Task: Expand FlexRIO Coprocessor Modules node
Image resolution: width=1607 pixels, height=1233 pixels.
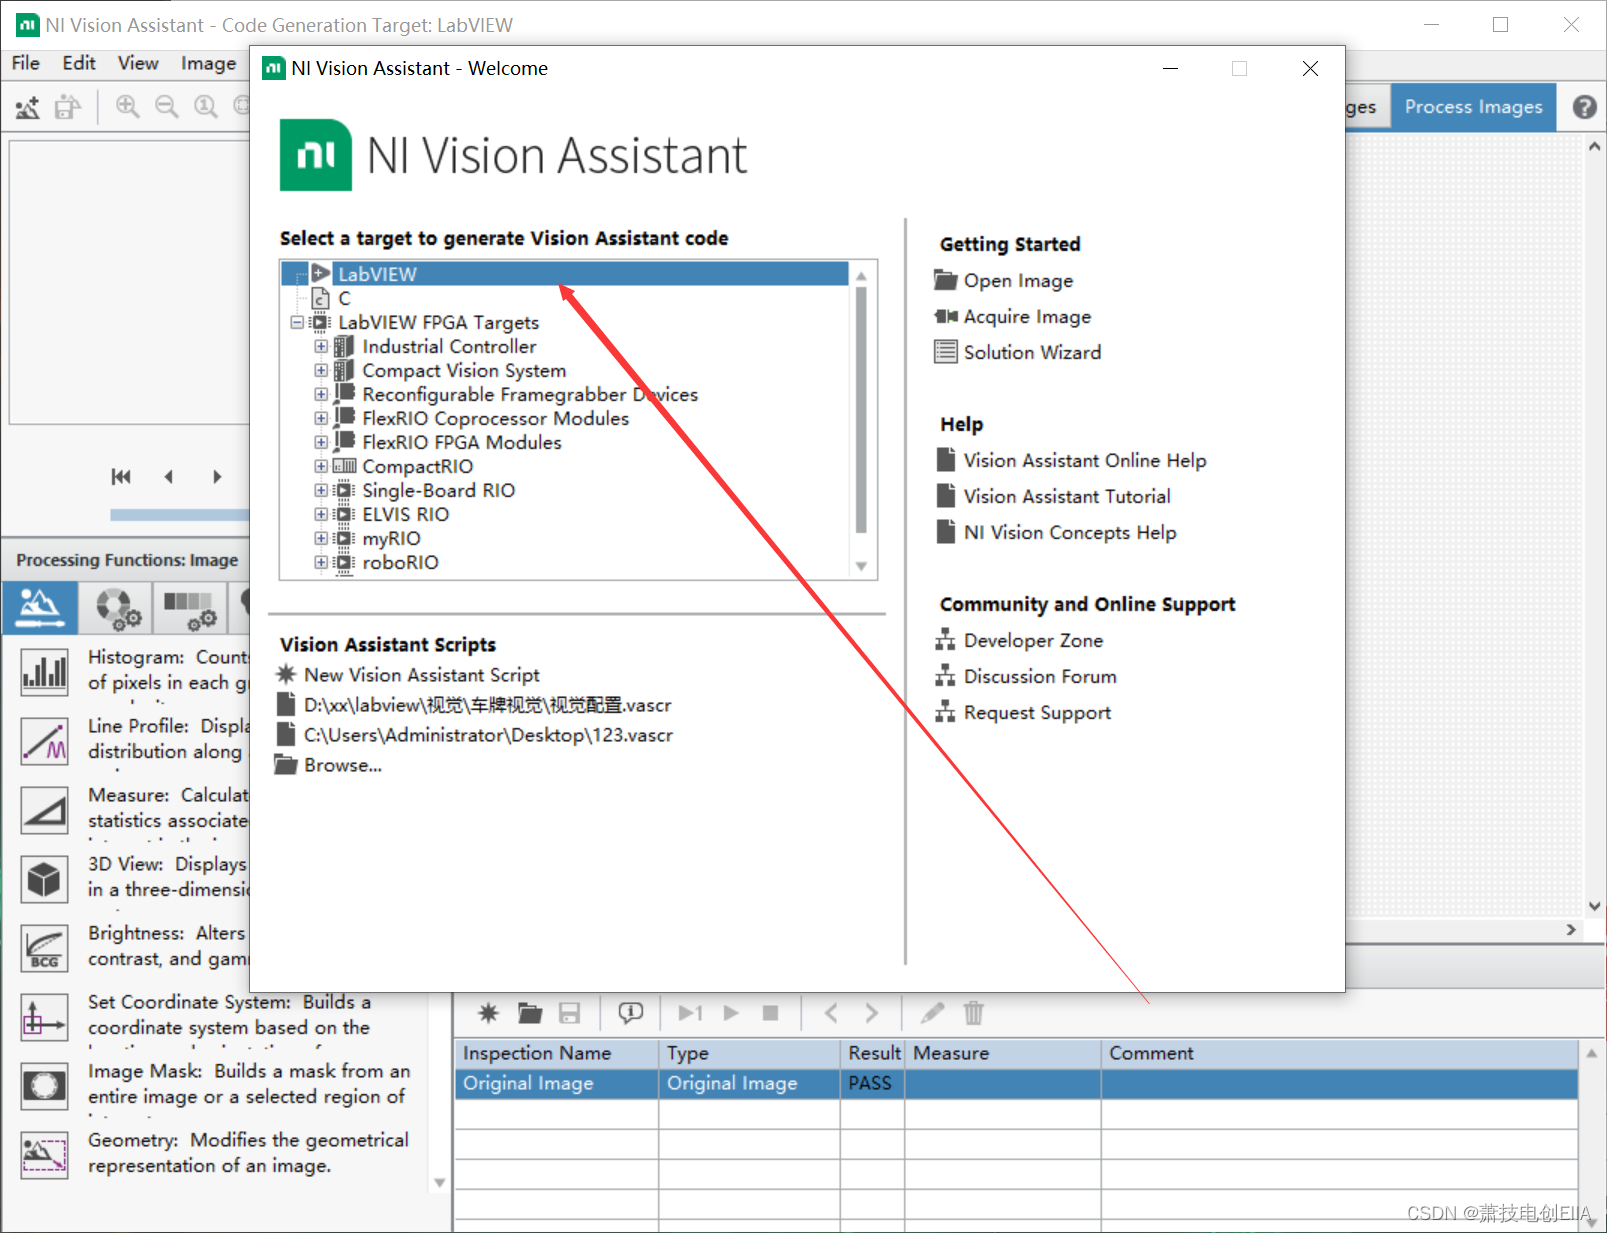Action: (x=321, y=418)
